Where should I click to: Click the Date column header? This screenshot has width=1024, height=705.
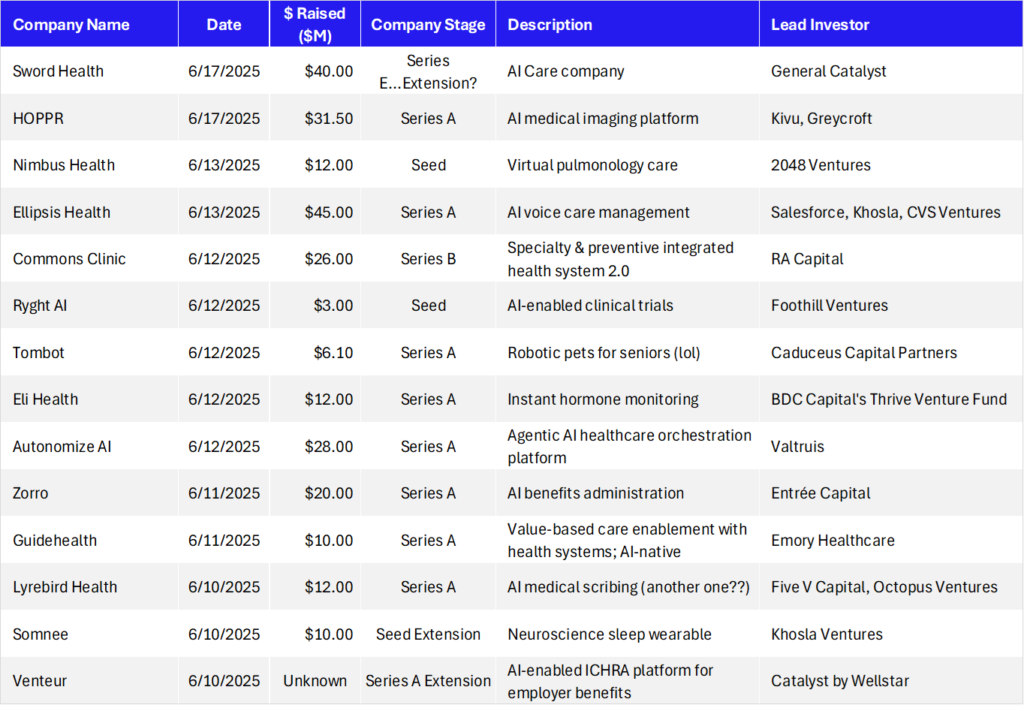click(x=224, y=24)
